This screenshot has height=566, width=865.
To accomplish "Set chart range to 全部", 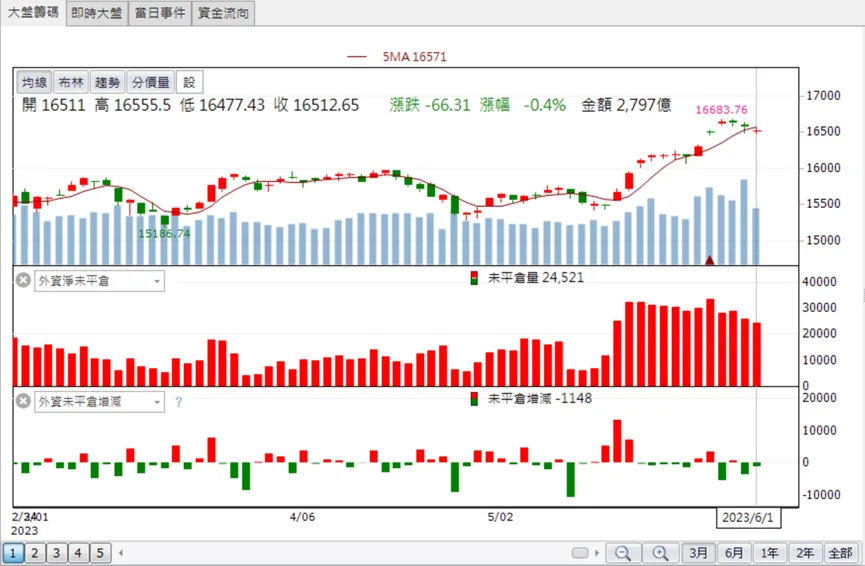I will pyautogui.click(x=841, y=553).
